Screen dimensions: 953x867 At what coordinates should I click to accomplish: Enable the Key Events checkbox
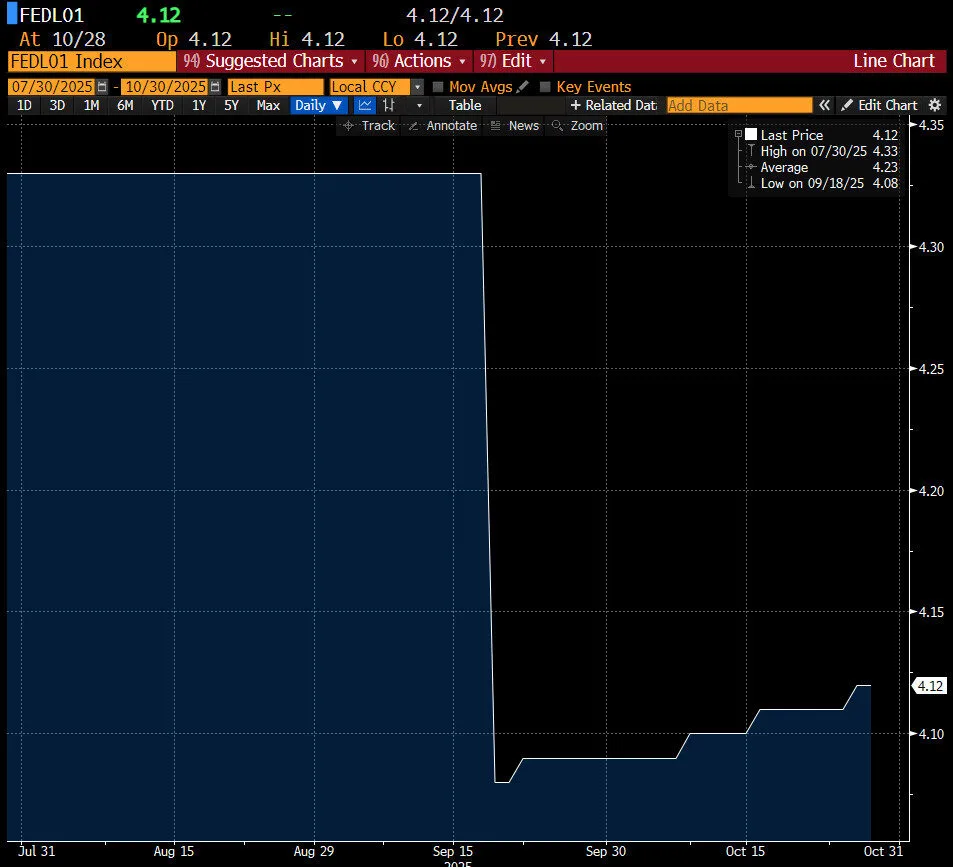(545, 87)
